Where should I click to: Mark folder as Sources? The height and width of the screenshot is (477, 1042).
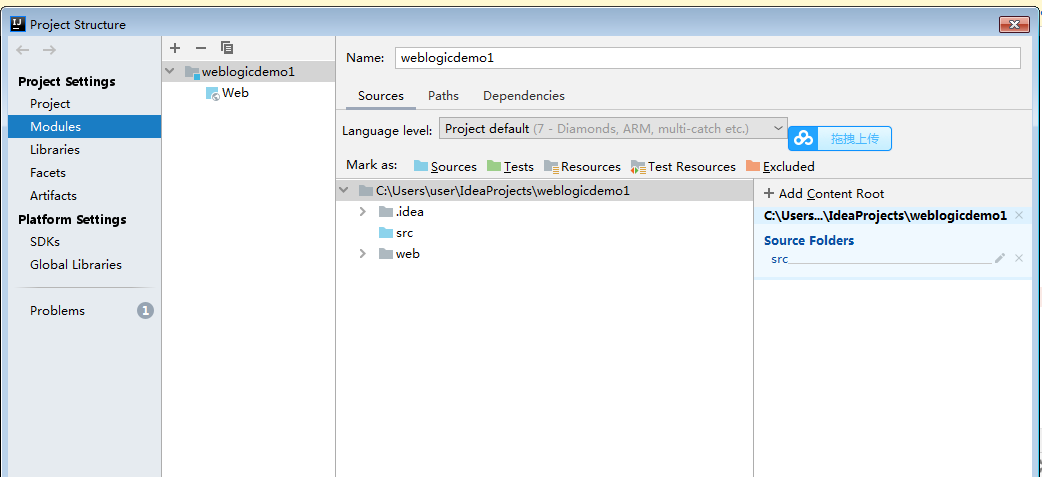(x=445, y=166)
